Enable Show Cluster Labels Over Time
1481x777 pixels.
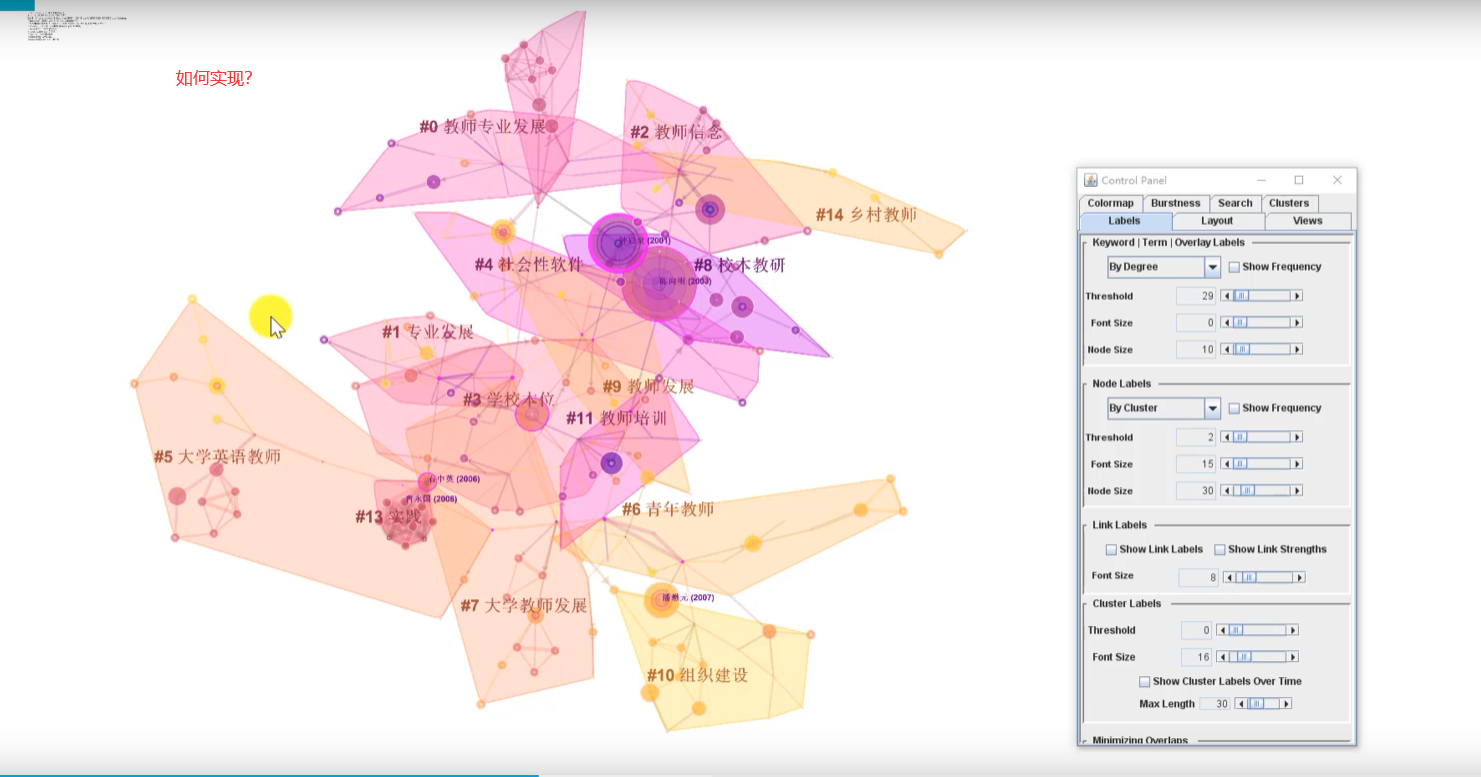(1145, 681)
